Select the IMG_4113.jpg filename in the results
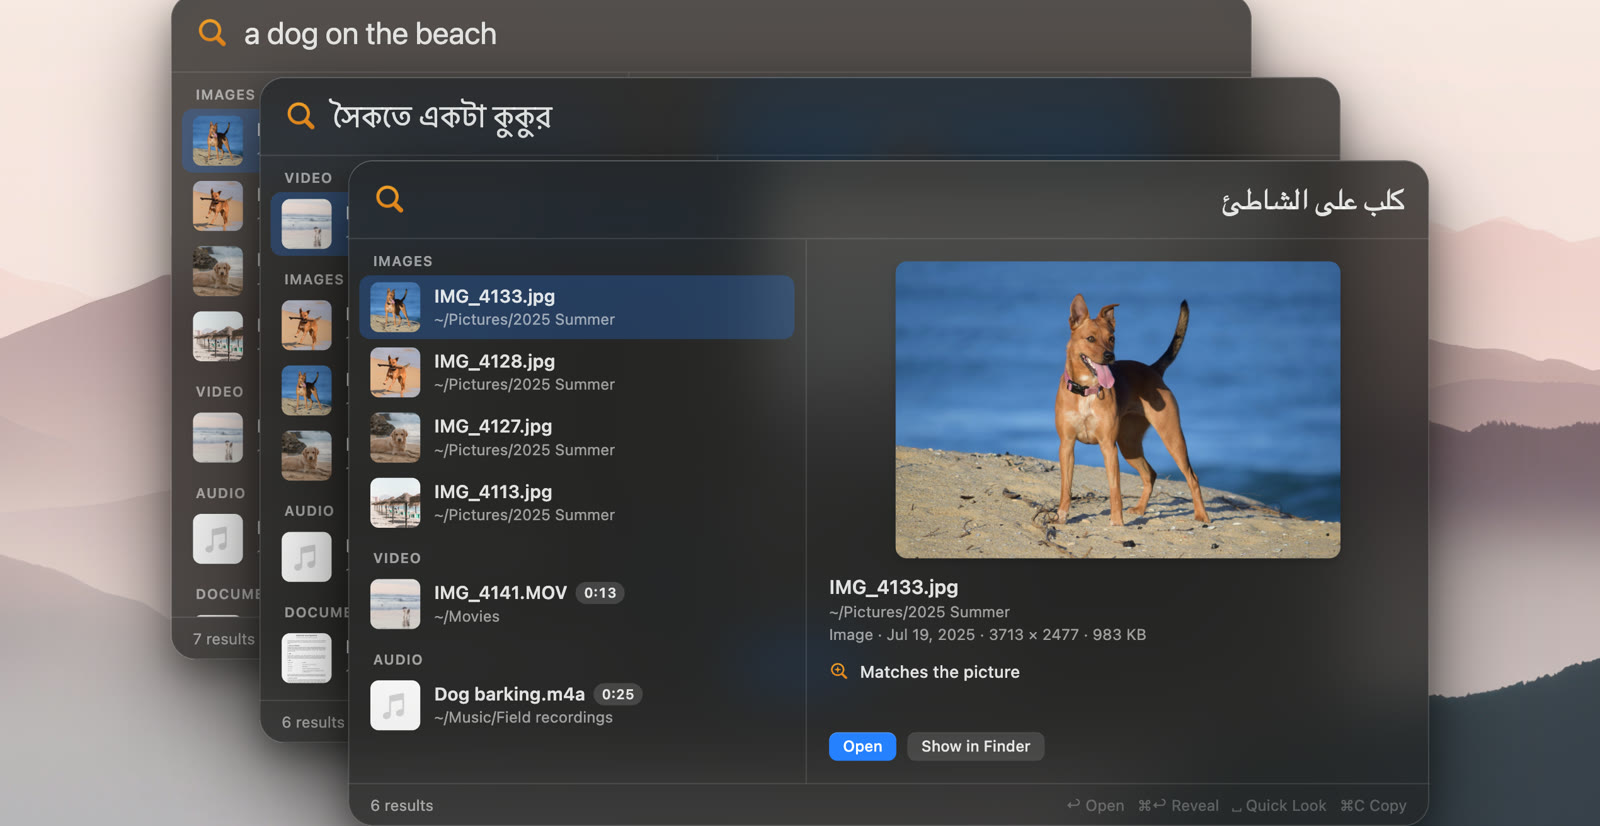 [493, 491]
